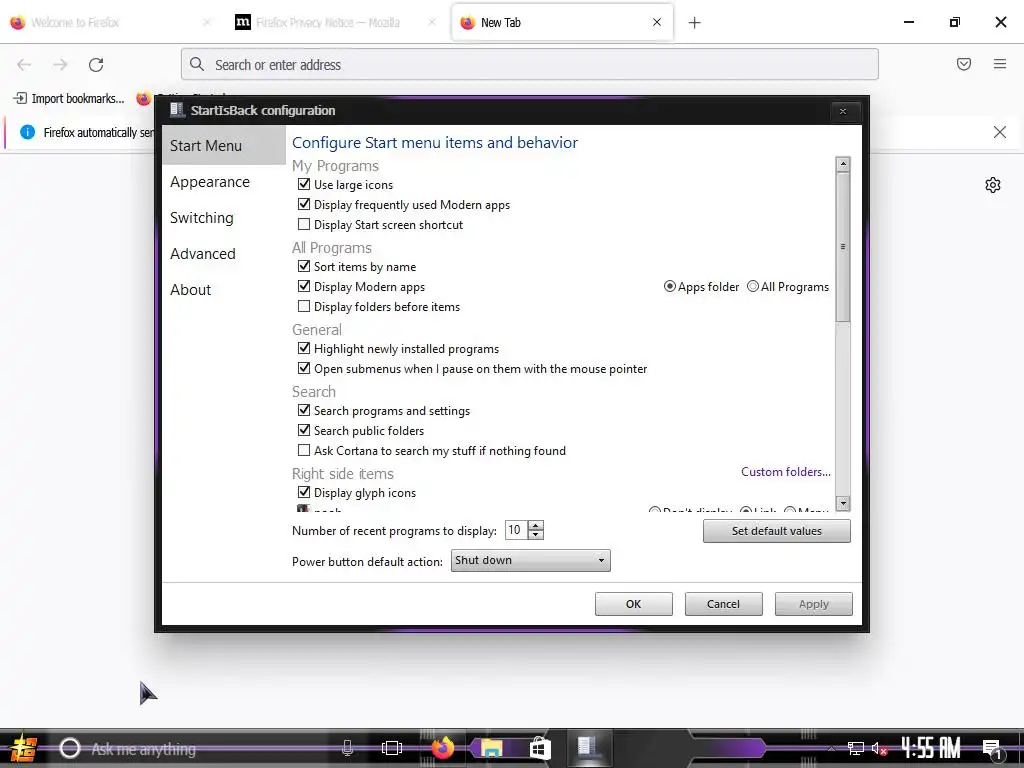The width and height of the screenshot is (1024, 768).
Task: Click the Apply button
Action: click(x=813, y=604)
